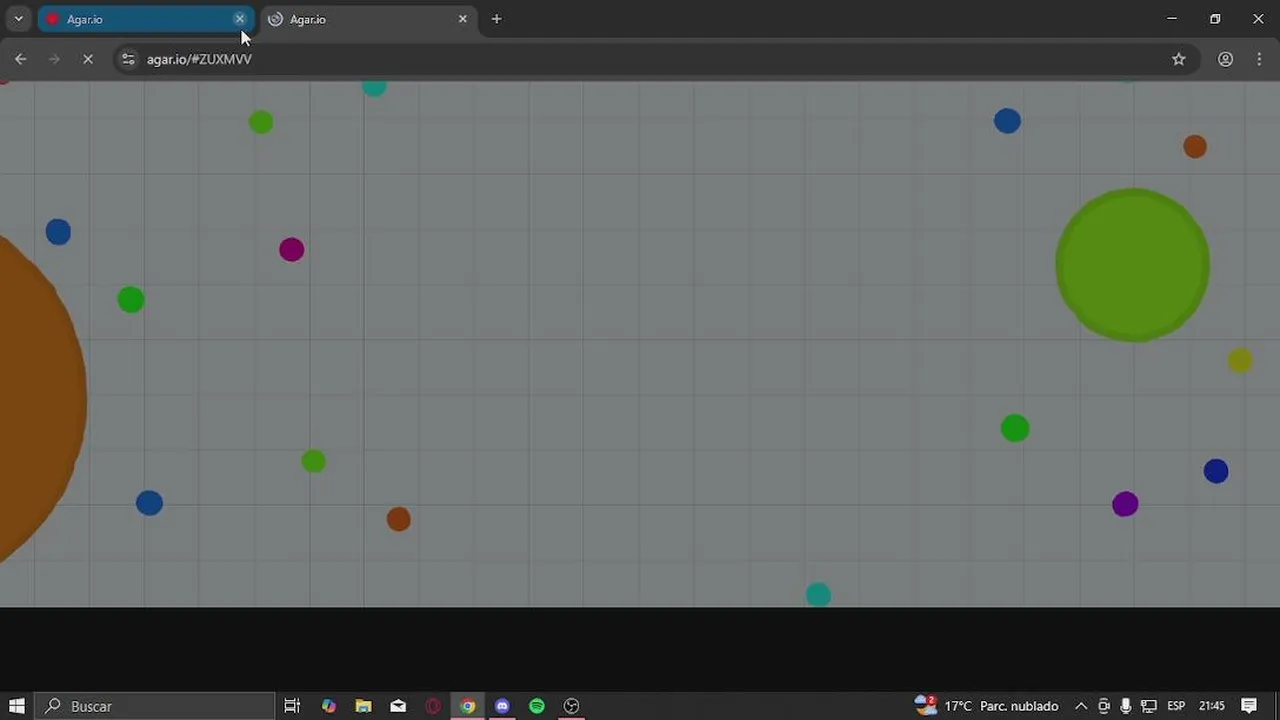Click the large green cell
This screenshot has height=720, width=1280.
1133,265
